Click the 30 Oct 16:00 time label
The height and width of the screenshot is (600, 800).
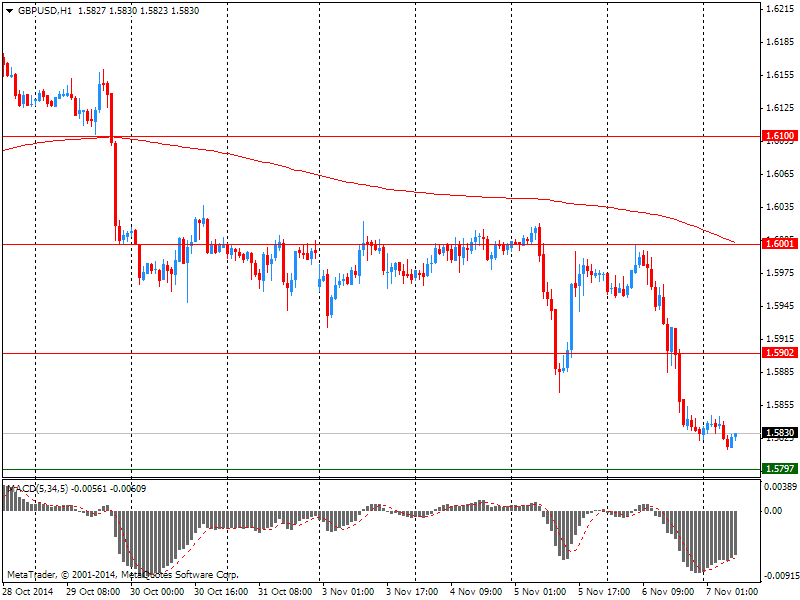pyautogui.click(x=221, y=592)
